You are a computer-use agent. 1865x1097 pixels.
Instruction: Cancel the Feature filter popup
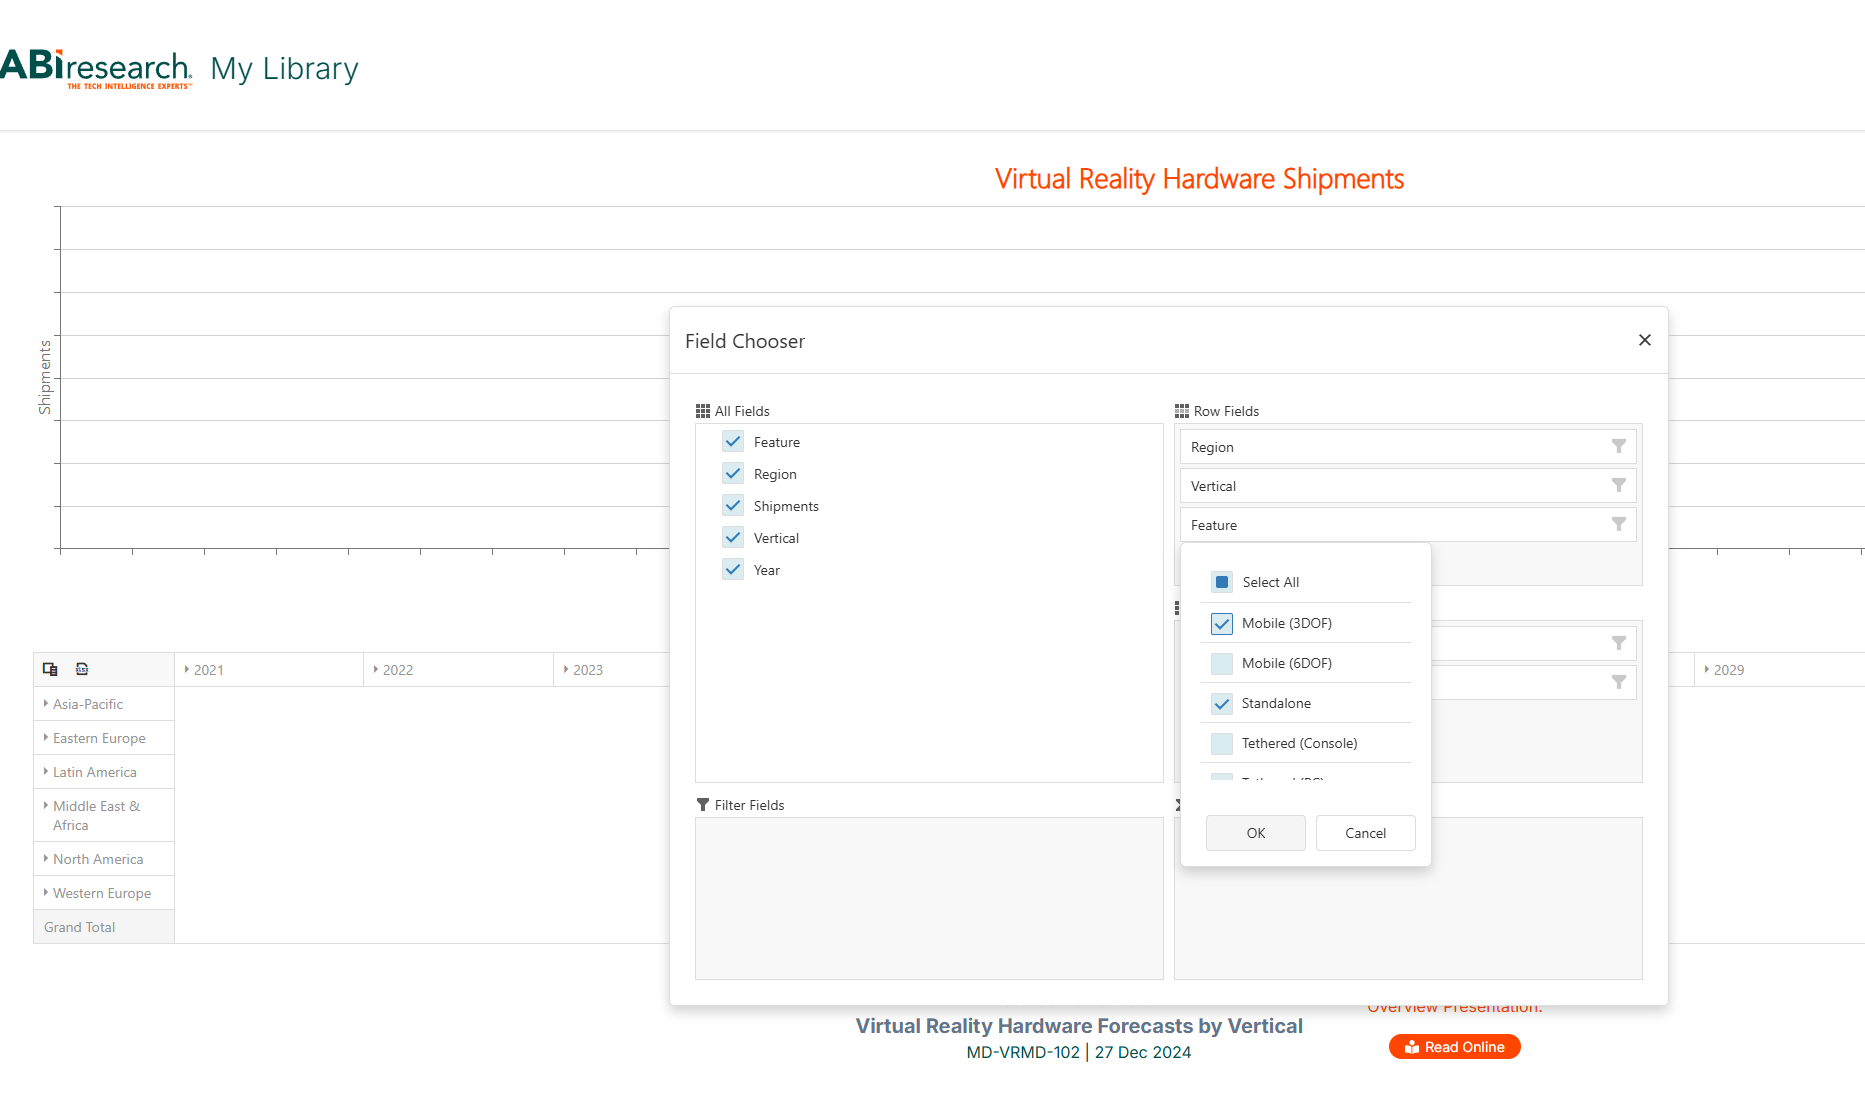pos(1365,833)
